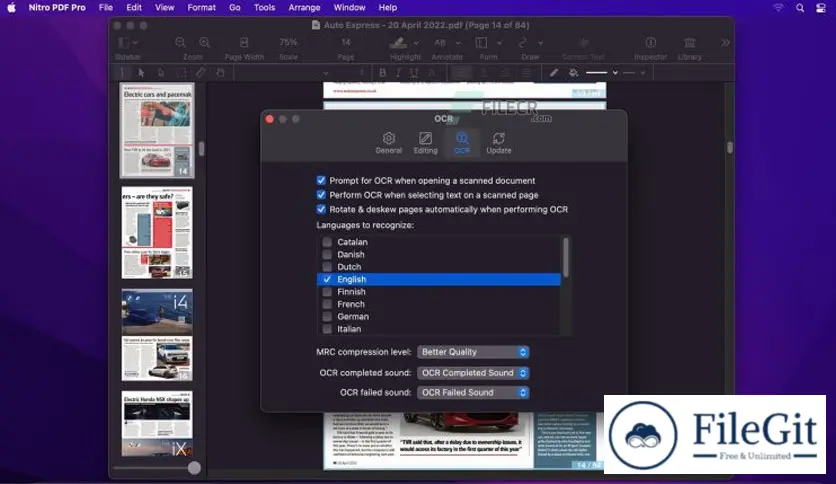Enable Italian language recognition

click(x=327, y=329)
